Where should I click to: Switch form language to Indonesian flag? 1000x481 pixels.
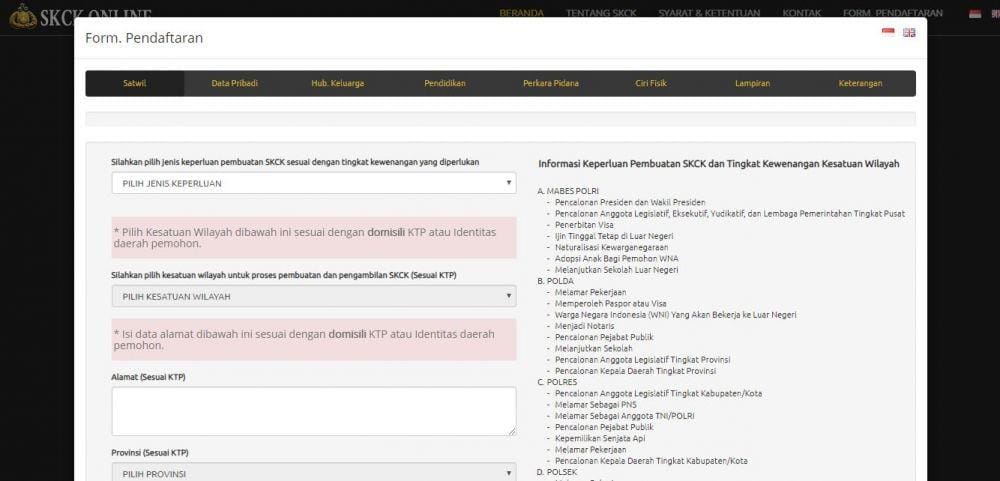888,33
